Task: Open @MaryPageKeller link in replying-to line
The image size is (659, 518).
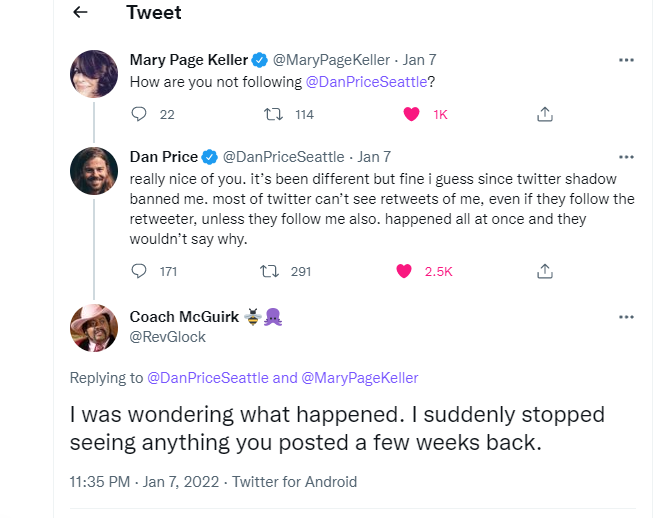Action: click(x=360, y=378)
